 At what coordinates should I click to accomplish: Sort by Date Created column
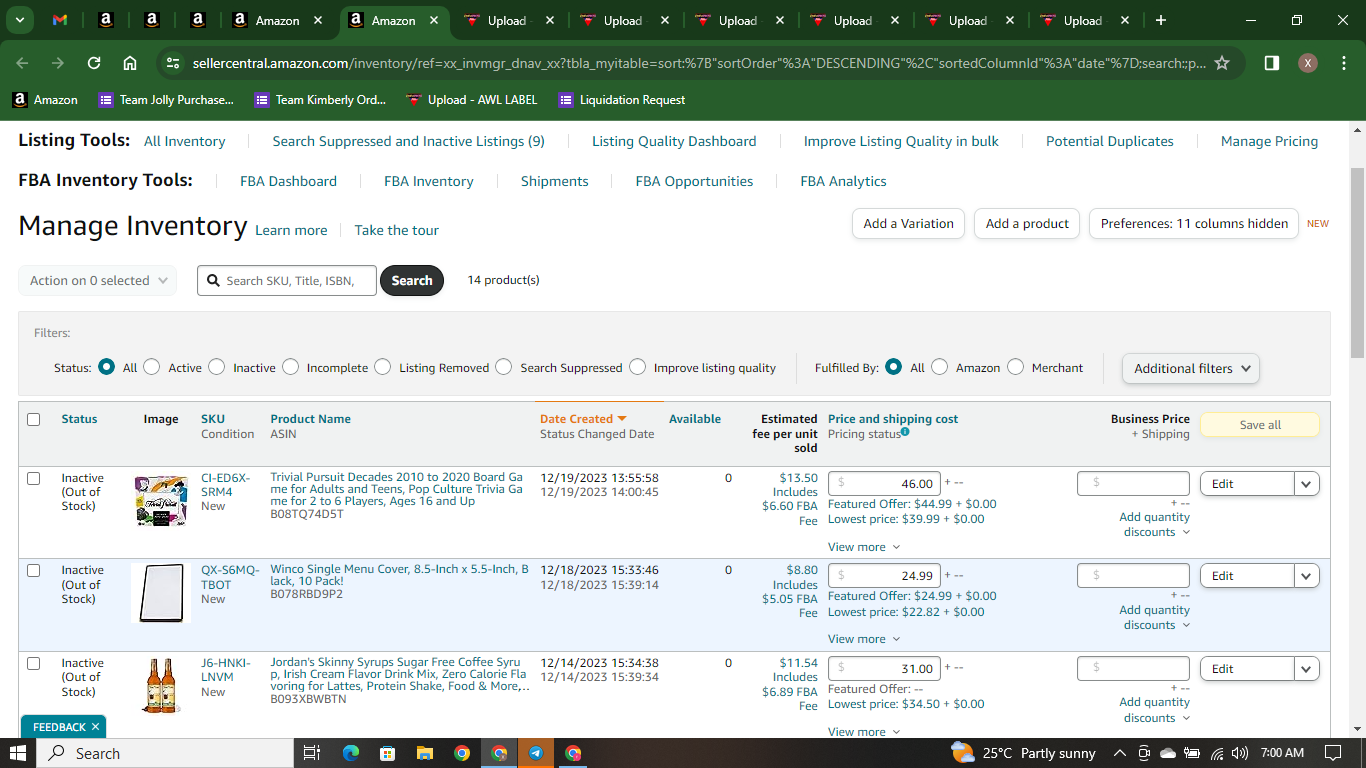583,419
